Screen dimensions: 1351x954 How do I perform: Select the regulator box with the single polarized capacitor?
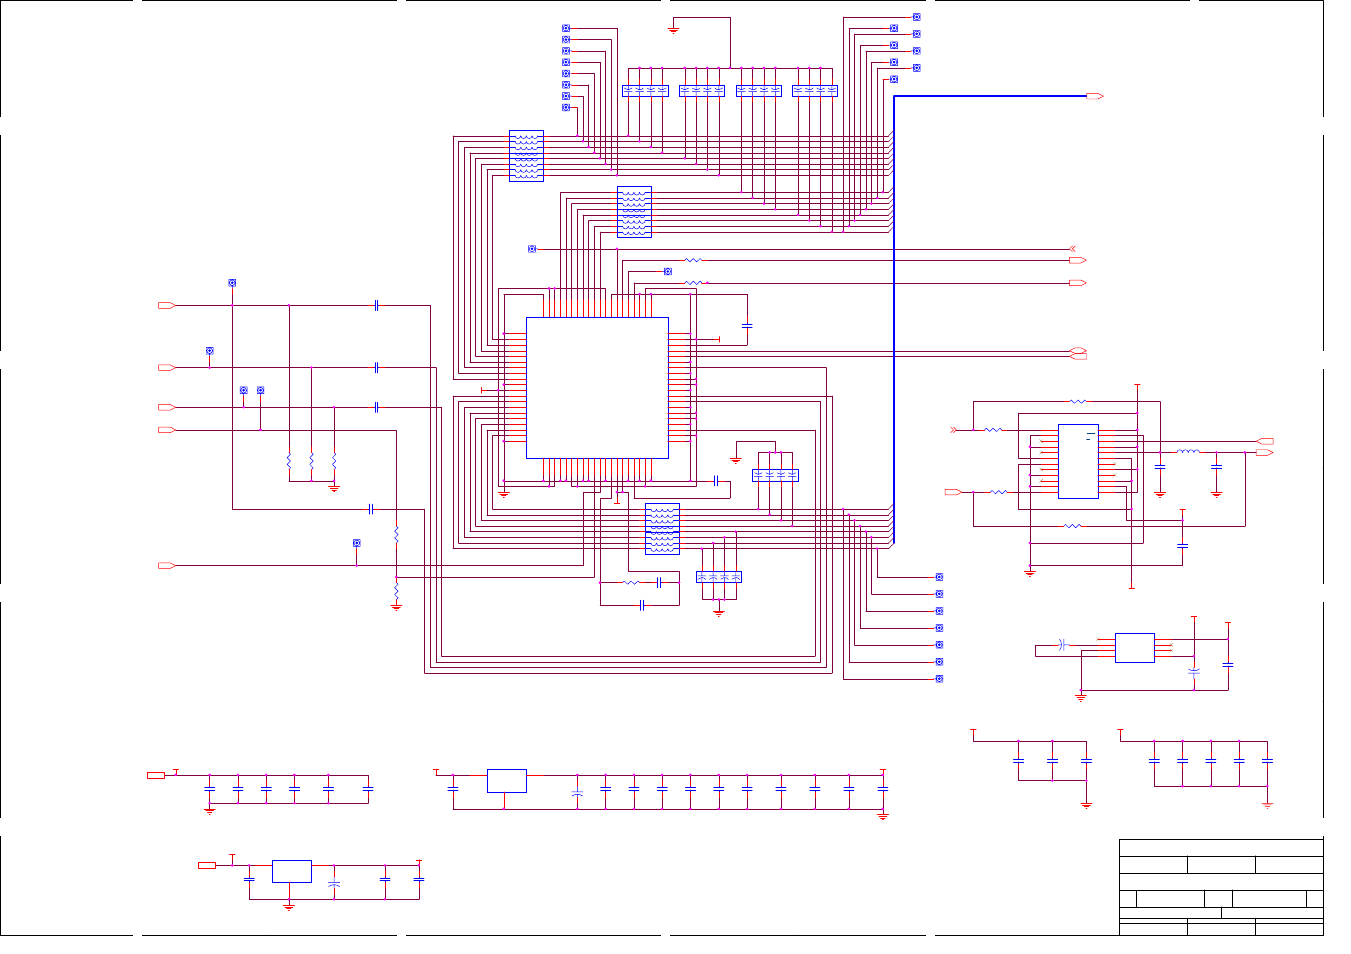pyautogui.click(x=292, y=871)
